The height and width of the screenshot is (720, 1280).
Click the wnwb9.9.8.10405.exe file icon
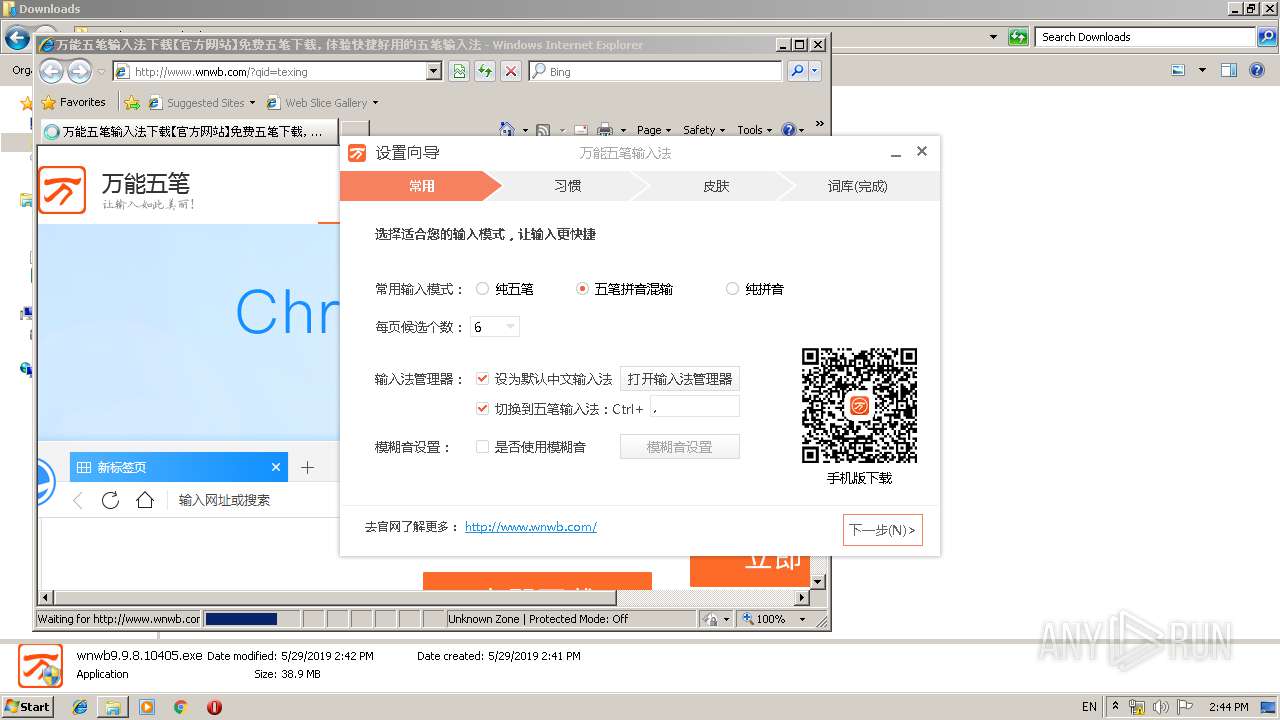[x=41, y=666]
